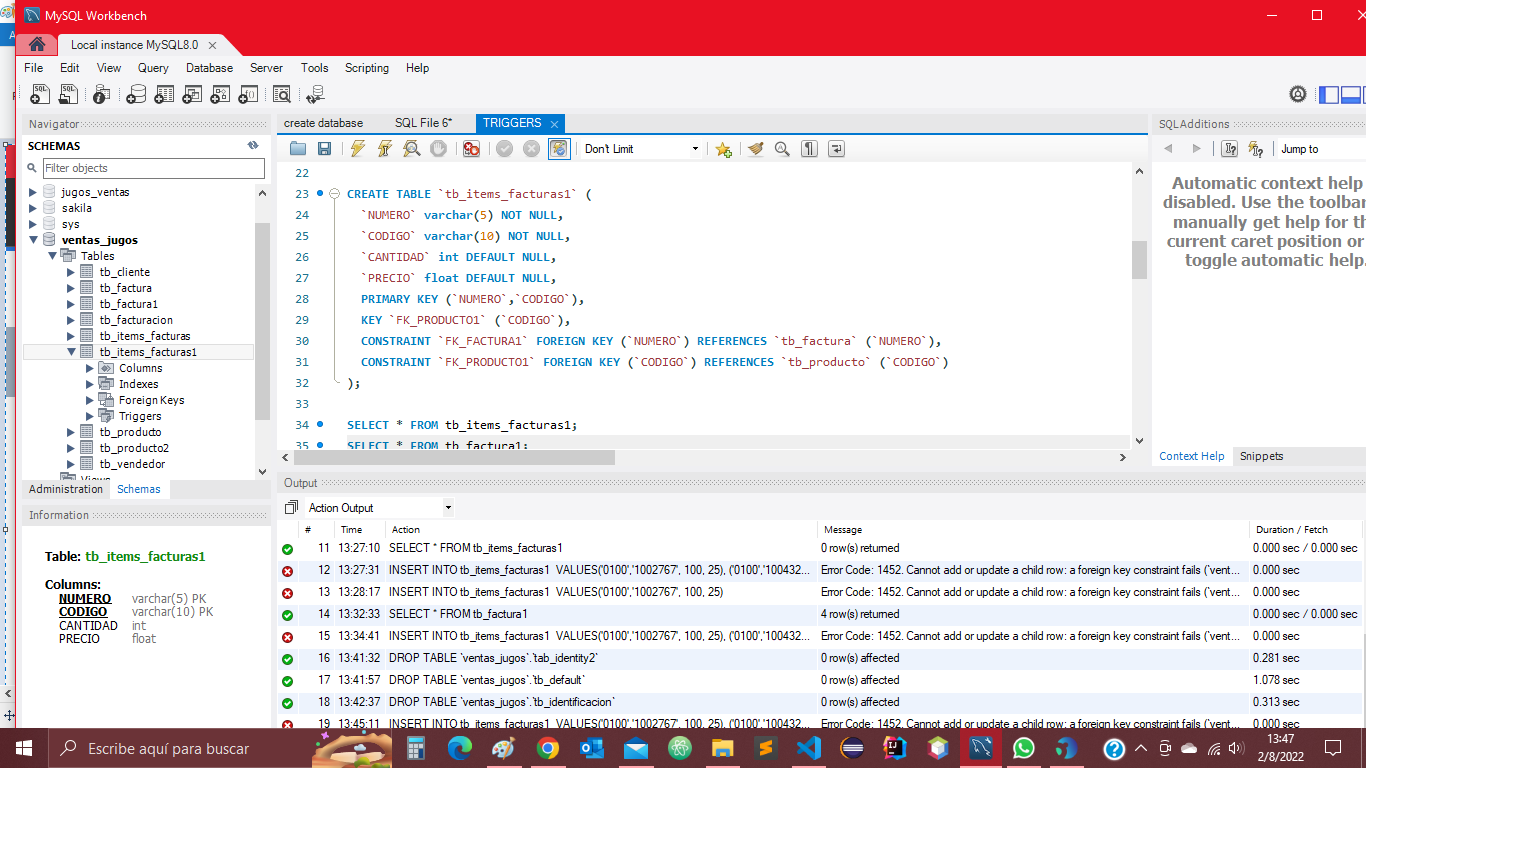
Task: Switch to SQL File 6 tab
Action: (423, 123)
